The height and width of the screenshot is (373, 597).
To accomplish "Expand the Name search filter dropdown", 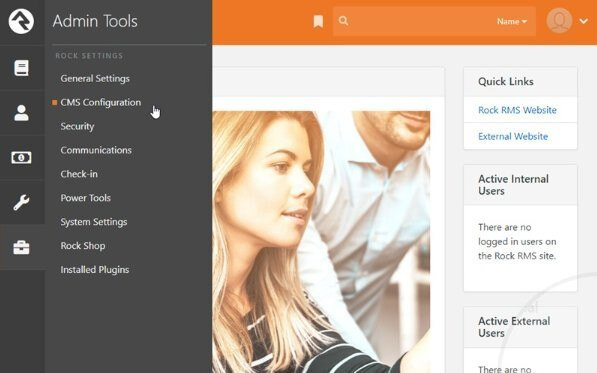I will (x=512, y=22).
